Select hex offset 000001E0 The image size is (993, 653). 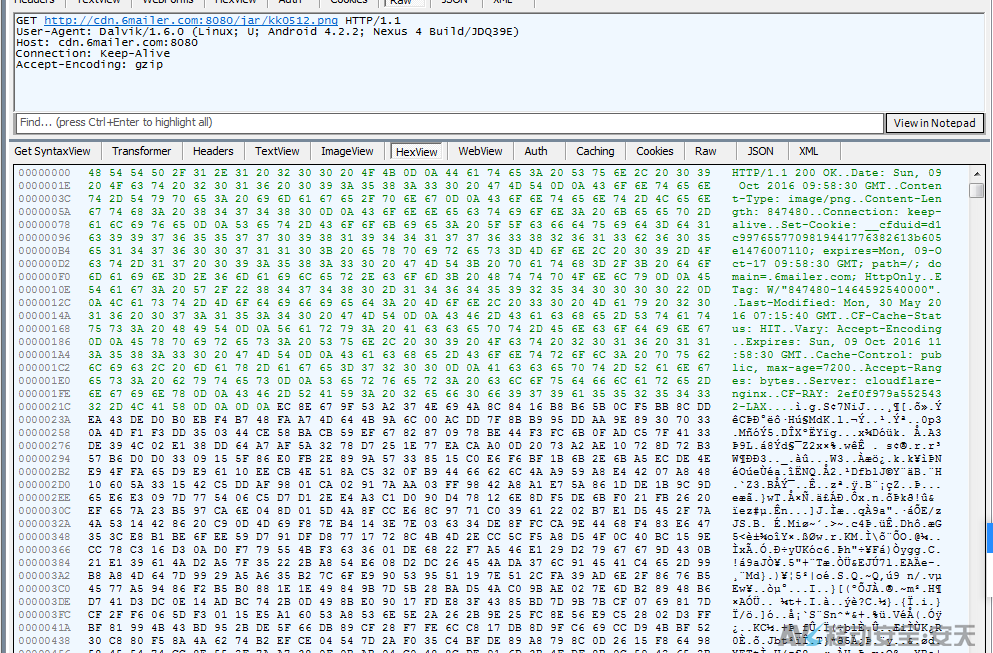coord(44,381)
